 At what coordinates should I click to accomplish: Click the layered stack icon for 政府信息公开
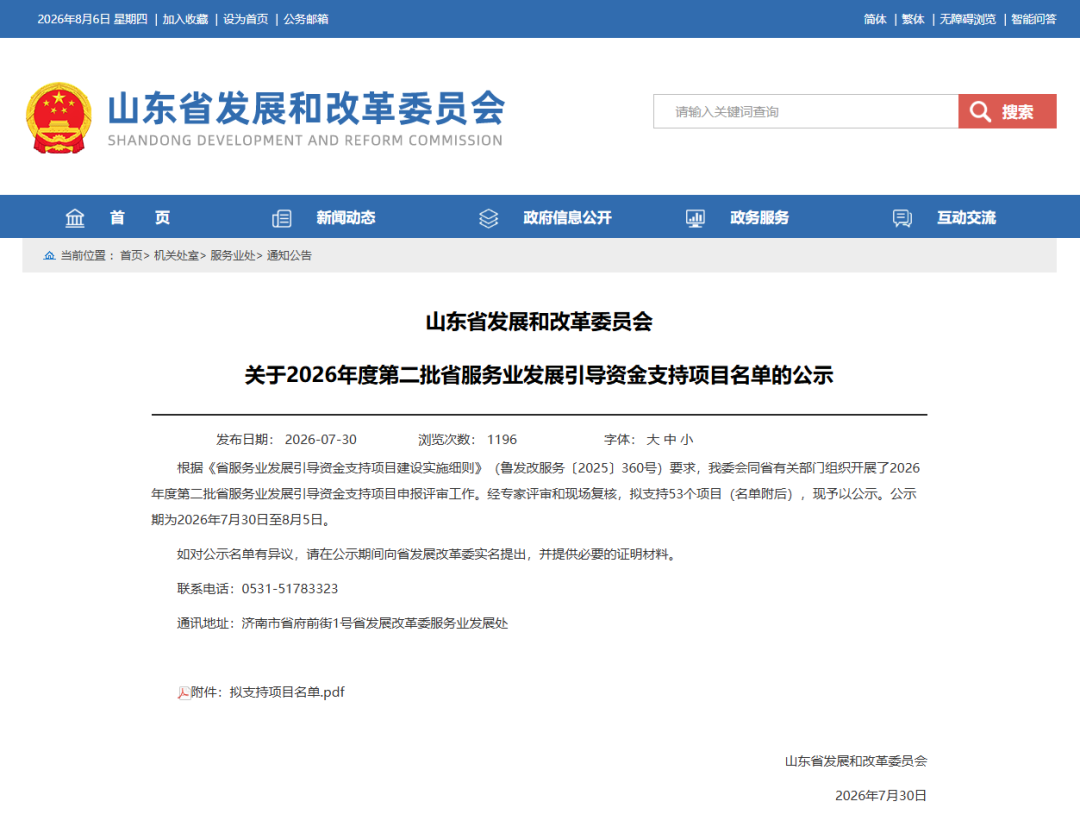tap(488, 218)
